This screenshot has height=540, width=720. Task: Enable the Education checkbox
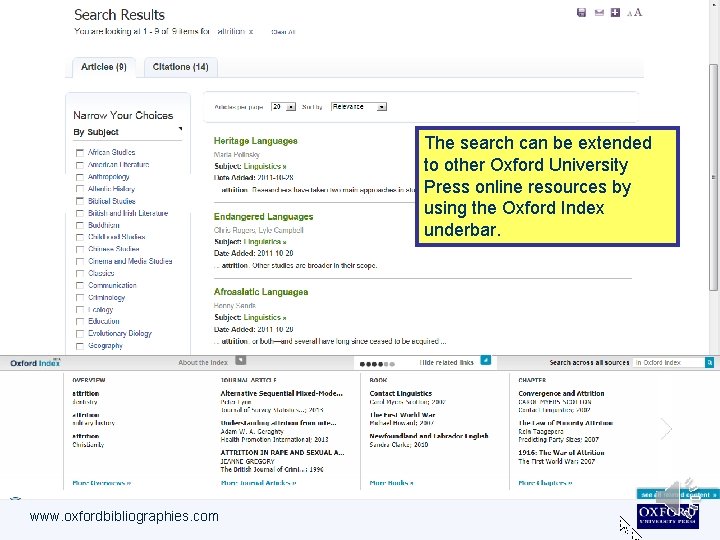(x=79, y=321)
